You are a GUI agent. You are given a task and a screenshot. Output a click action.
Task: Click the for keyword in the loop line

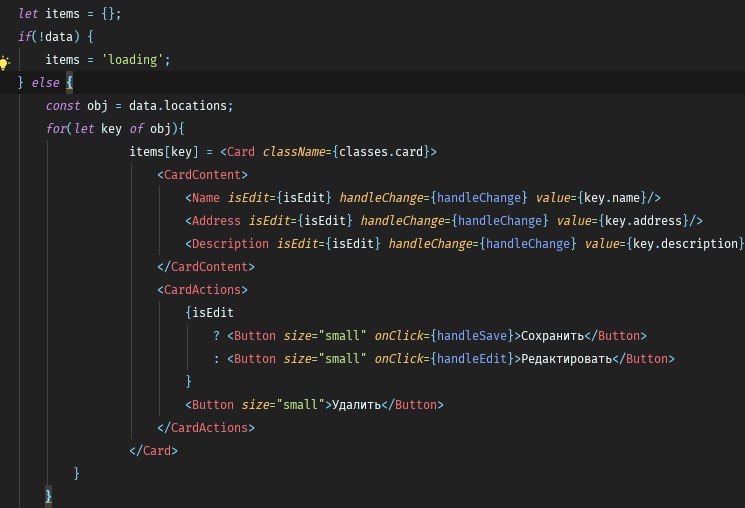coord(56,129)
